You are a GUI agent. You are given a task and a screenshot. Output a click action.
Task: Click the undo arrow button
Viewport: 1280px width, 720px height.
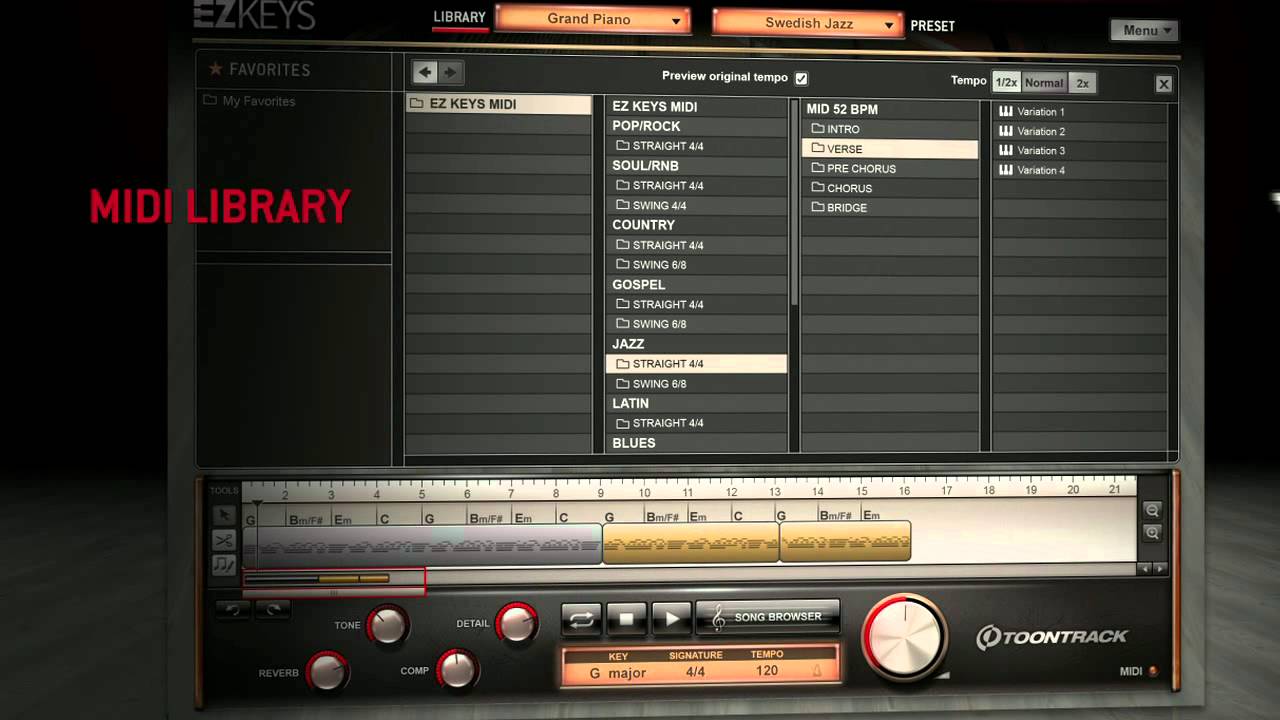click(x=233, y=608)
